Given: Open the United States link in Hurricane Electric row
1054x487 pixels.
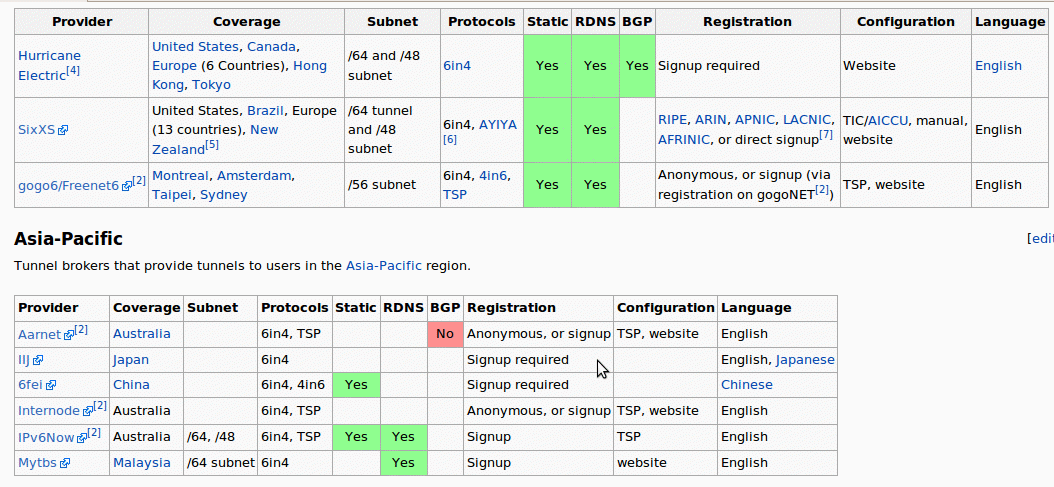Looking at the screenshot, I should click(195, 47).
